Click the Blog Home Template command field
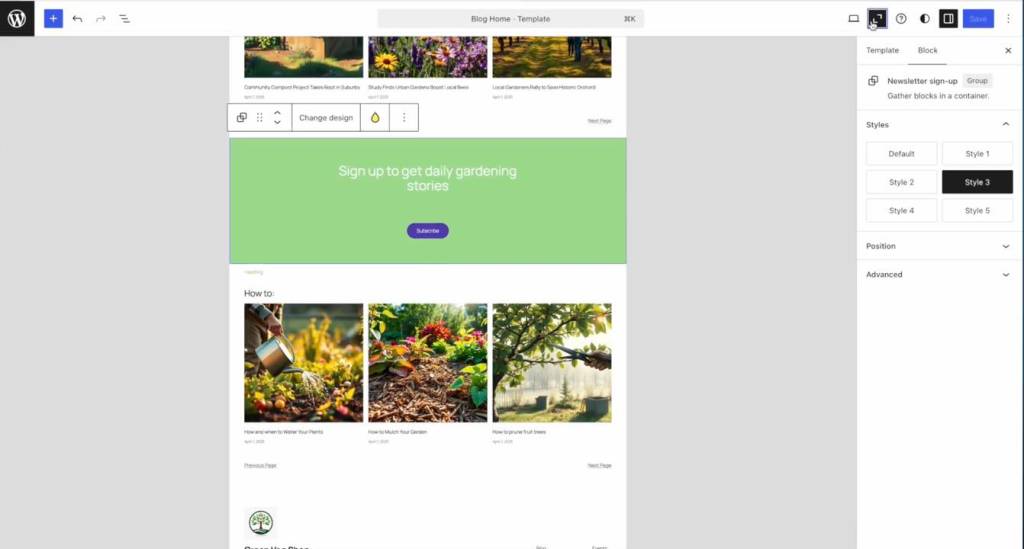This screenshot has height=549, width=1024. pyautogui.click(x=511, y=19)
